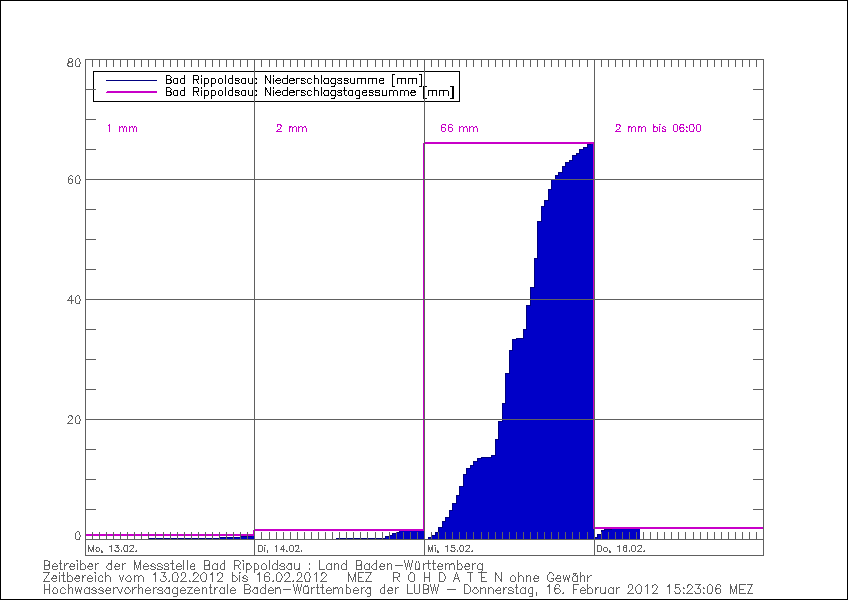Click the '66 mm' daily total label

tap(459, 128)
